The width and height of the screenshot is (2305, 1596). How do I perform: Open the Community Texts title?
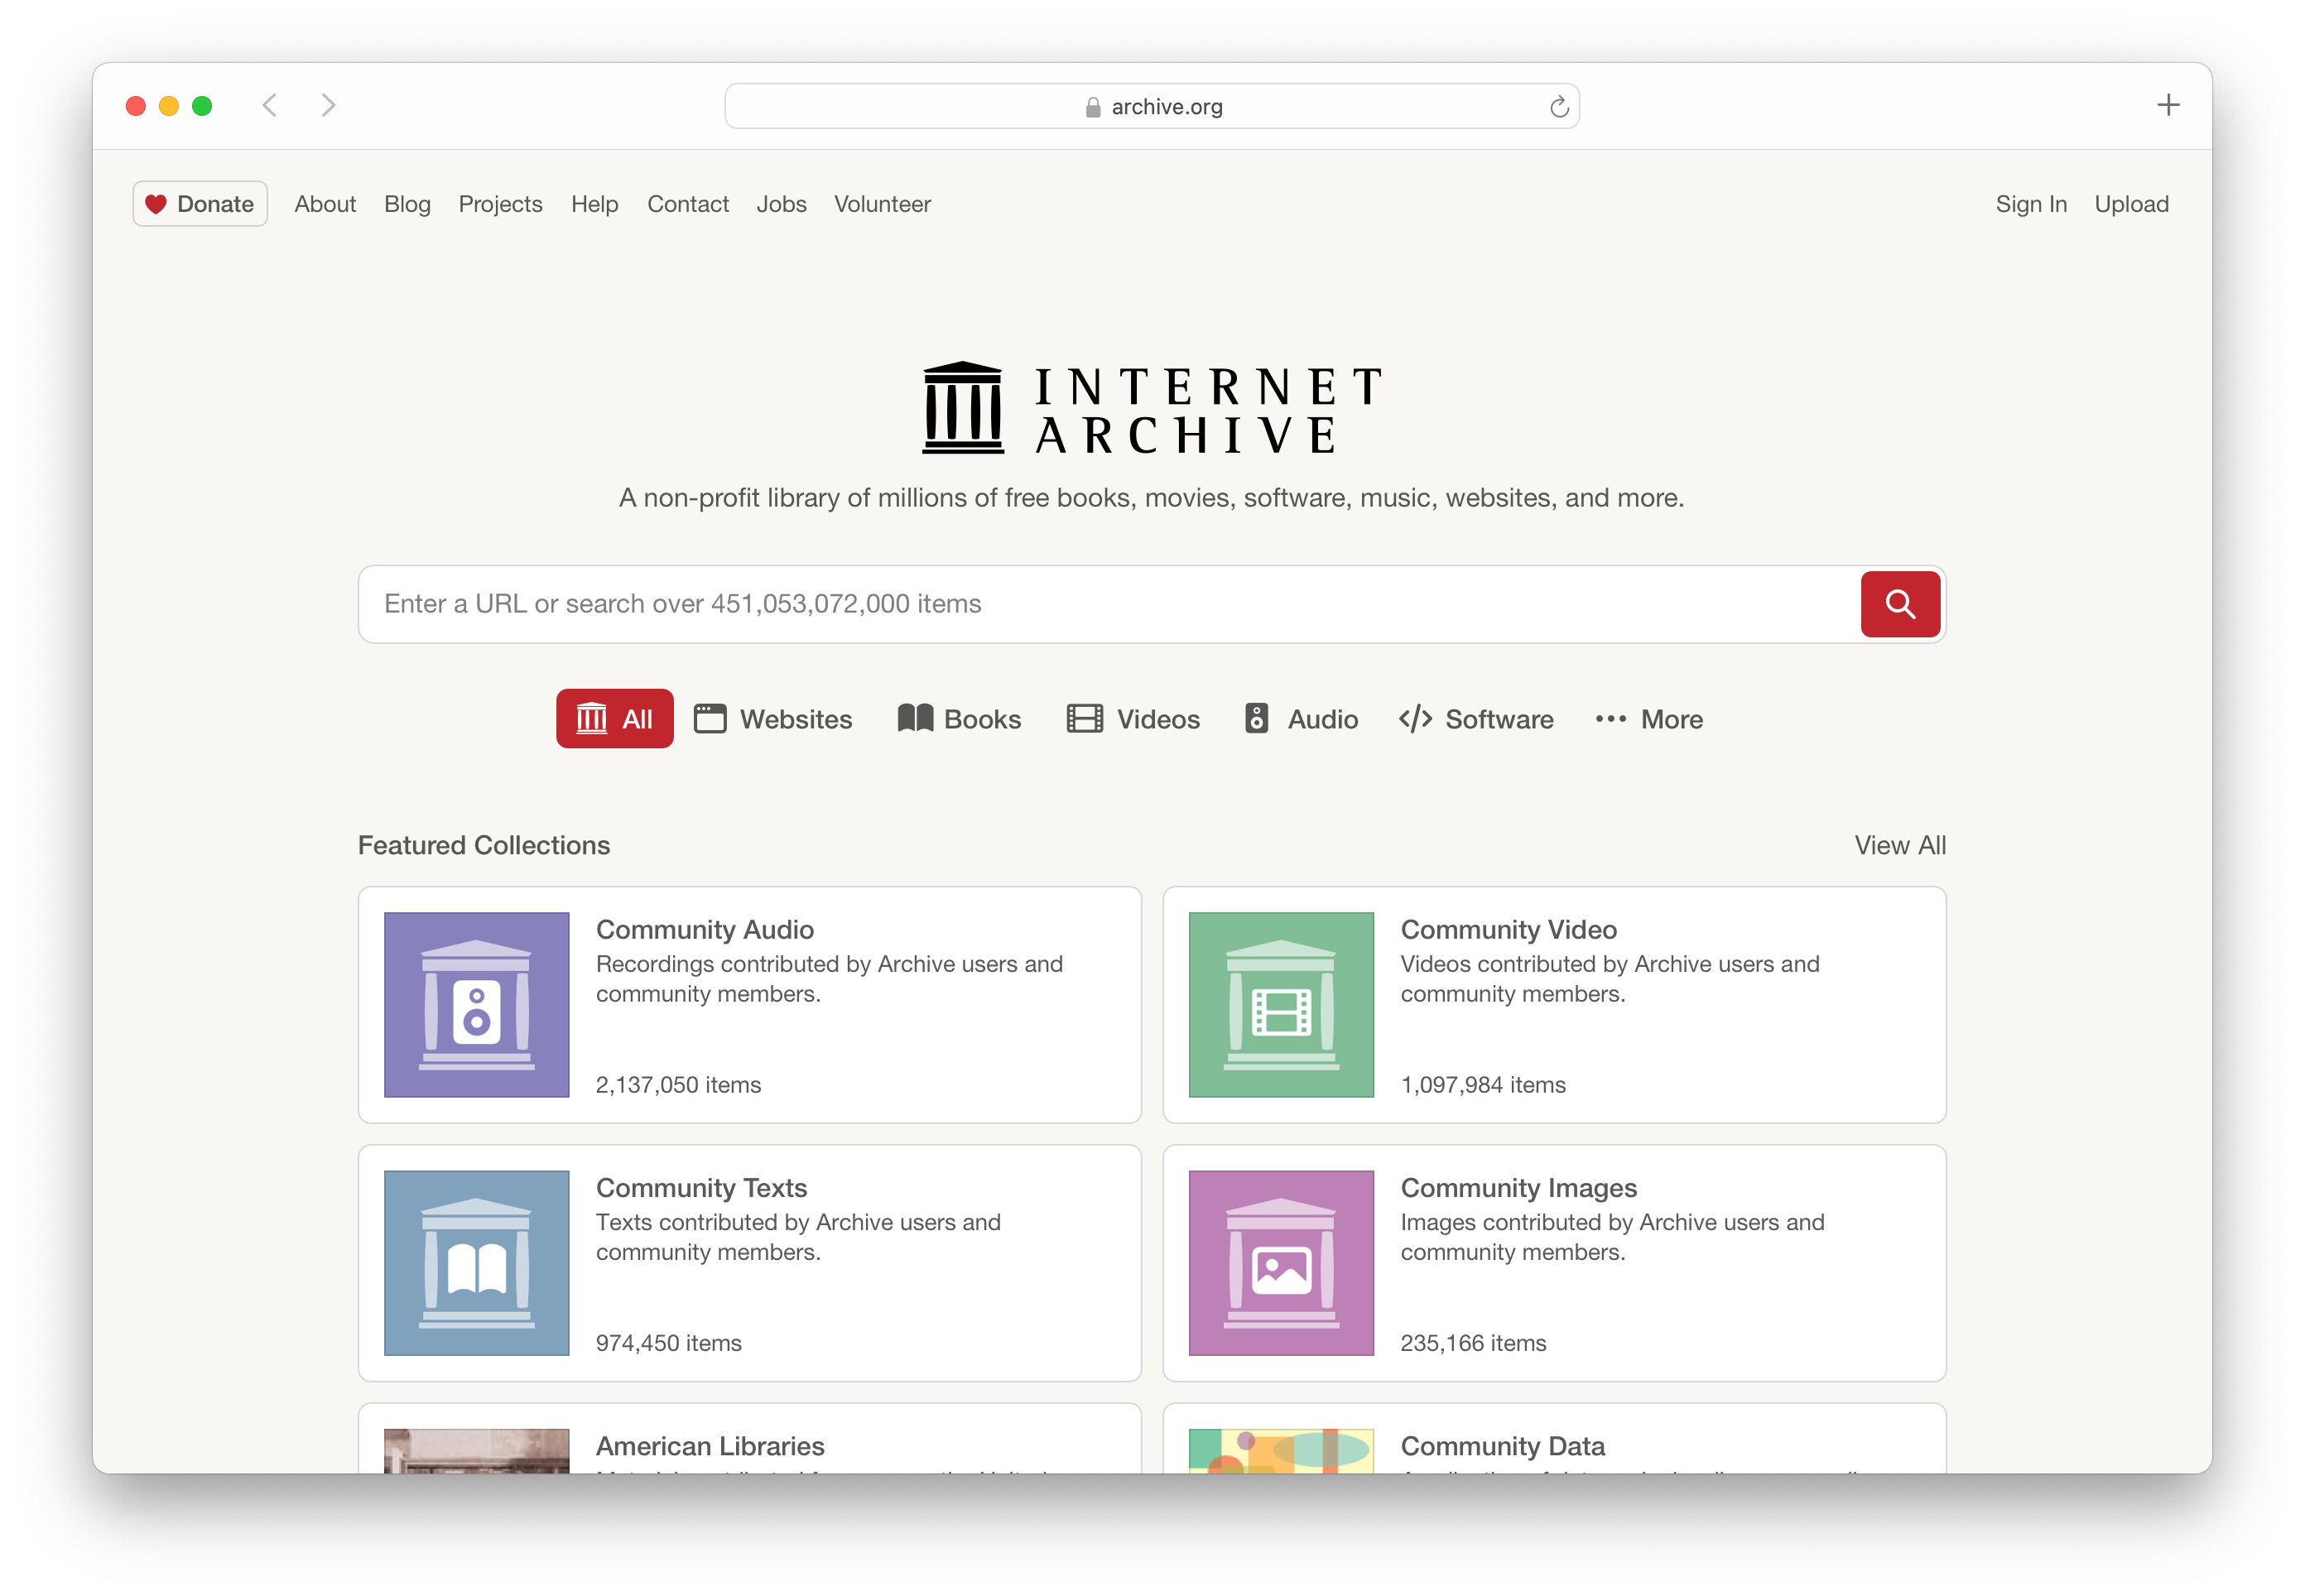point(701,1187)
